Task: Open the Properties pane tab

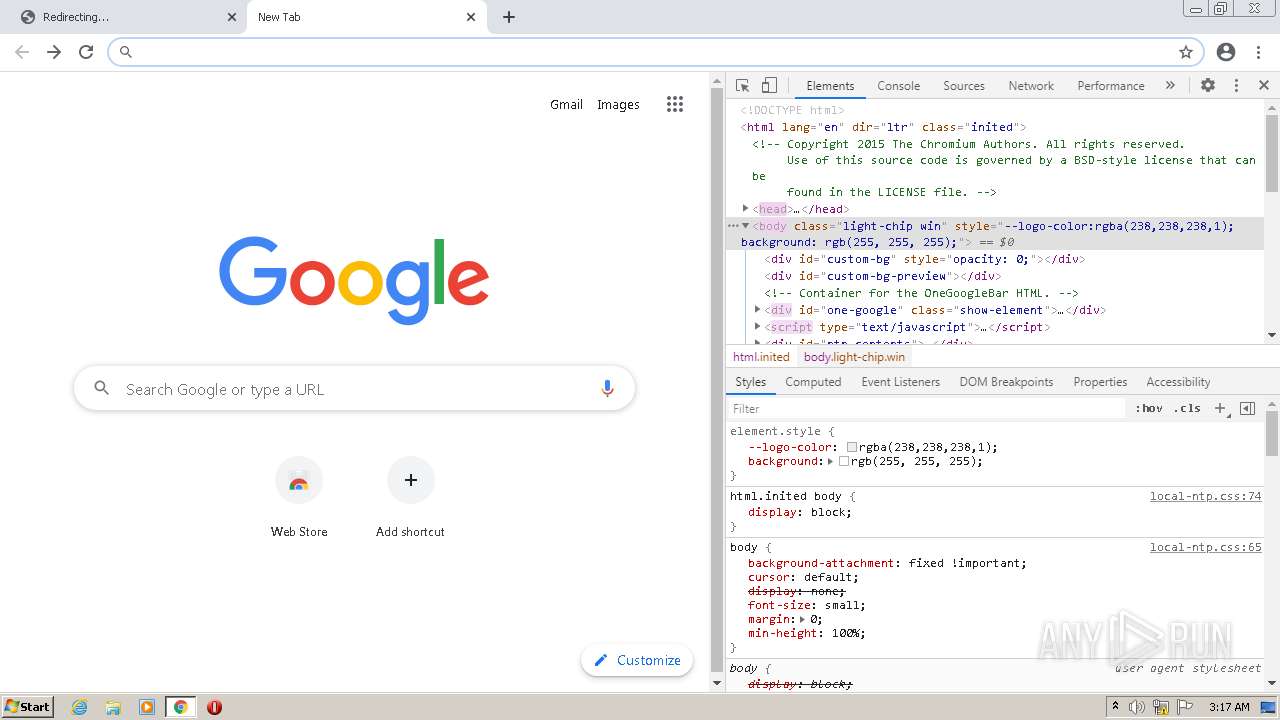Action: (1100, 382)
